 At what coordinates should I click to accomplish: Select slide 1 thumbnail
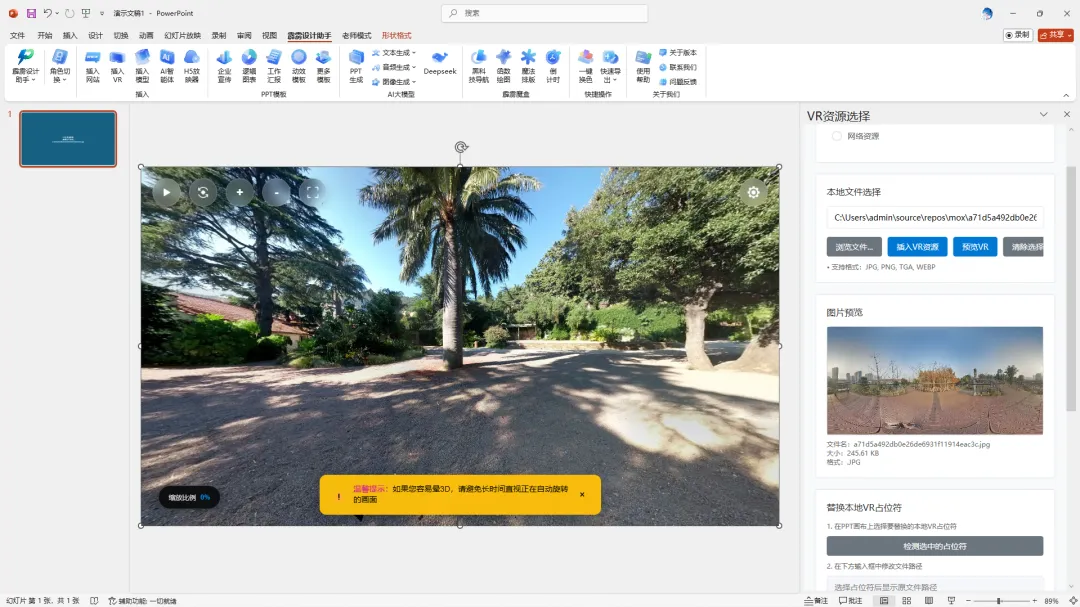(68, 138)
